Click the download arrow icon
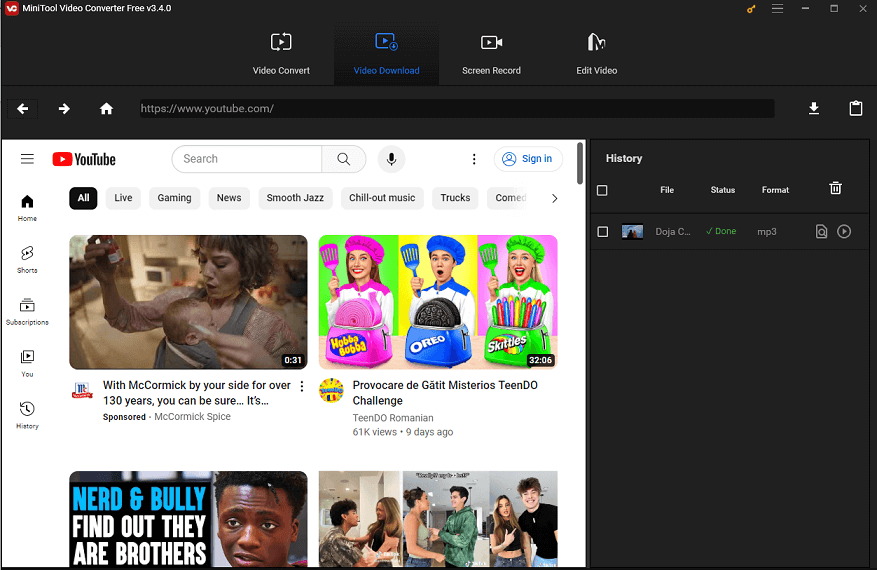877x570 pixels. [x=814, y=109]
